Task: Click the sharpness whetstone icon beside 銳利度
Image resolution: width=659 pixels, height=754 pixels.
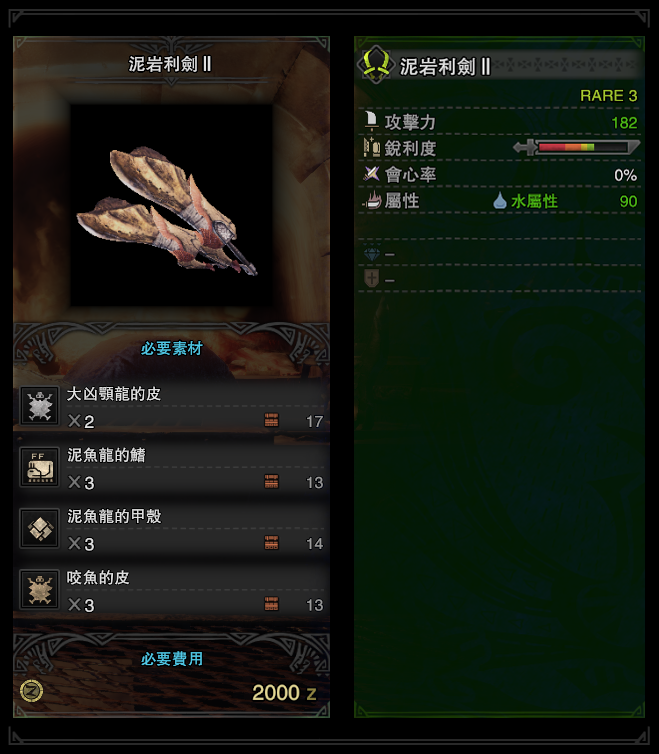Action: tap(371, 148)
